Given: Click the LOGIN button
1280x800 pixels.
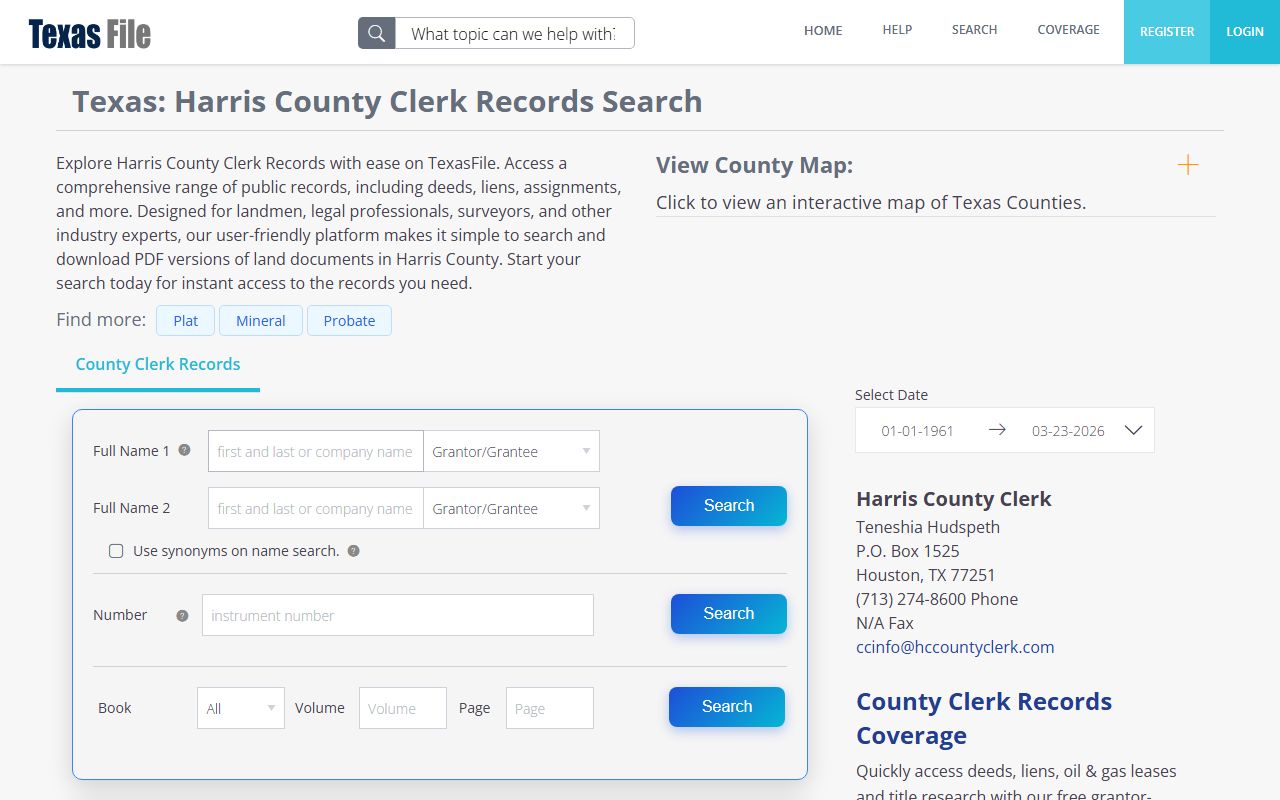Looking at the screenshot, I should [1245, 32].
